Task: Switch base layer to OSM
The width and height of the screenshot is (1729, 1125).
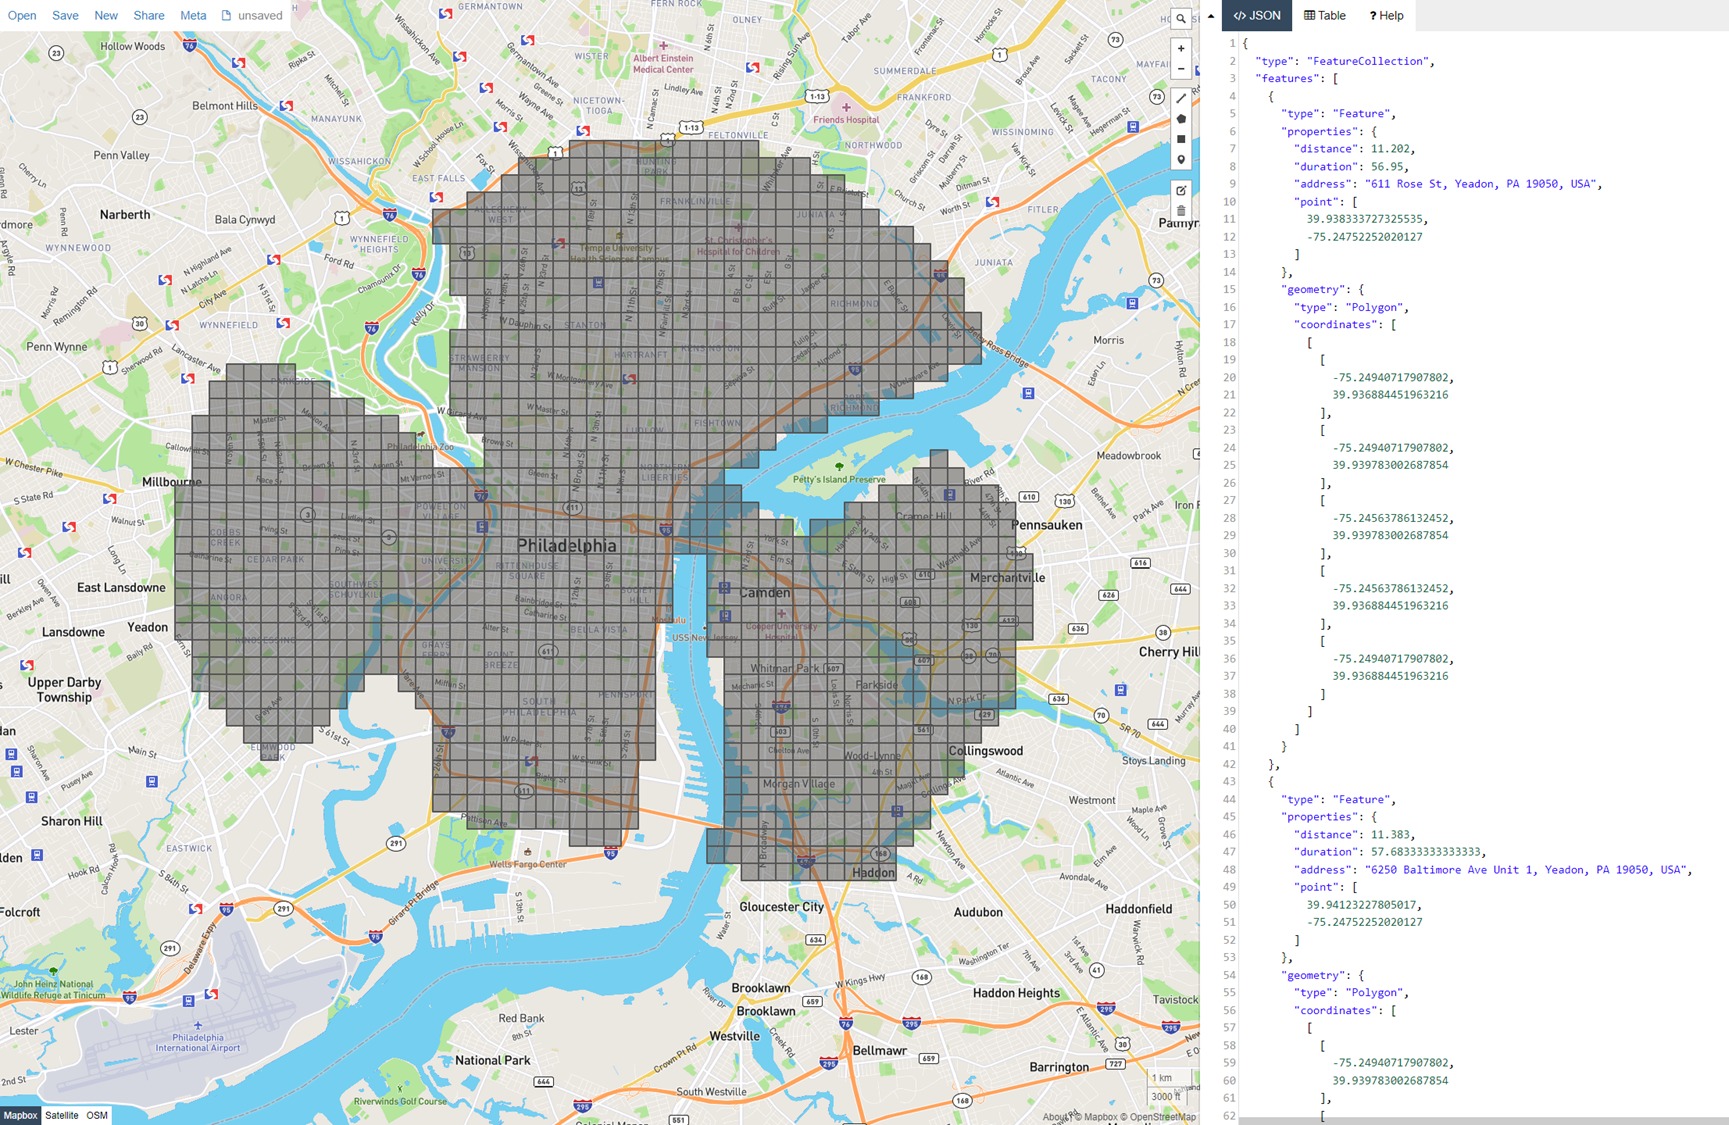Action: coord(97,1115)
